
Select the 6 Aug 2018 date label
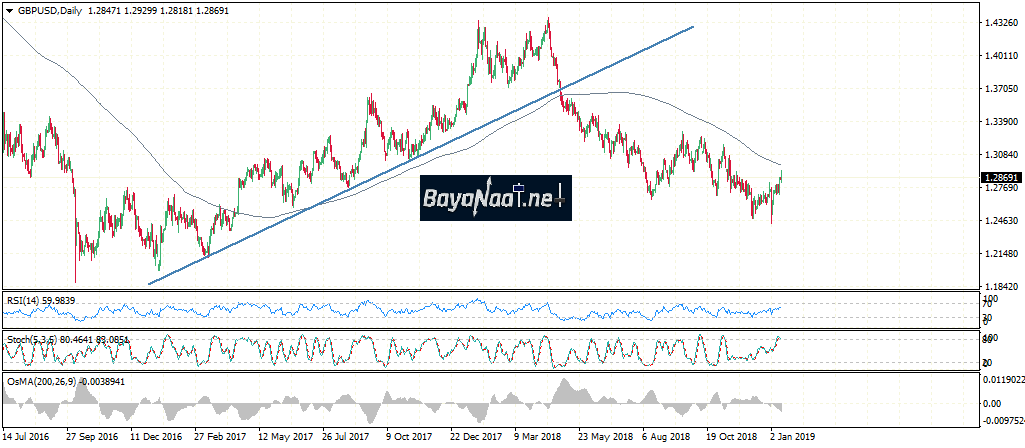click(x=666, y=438)
